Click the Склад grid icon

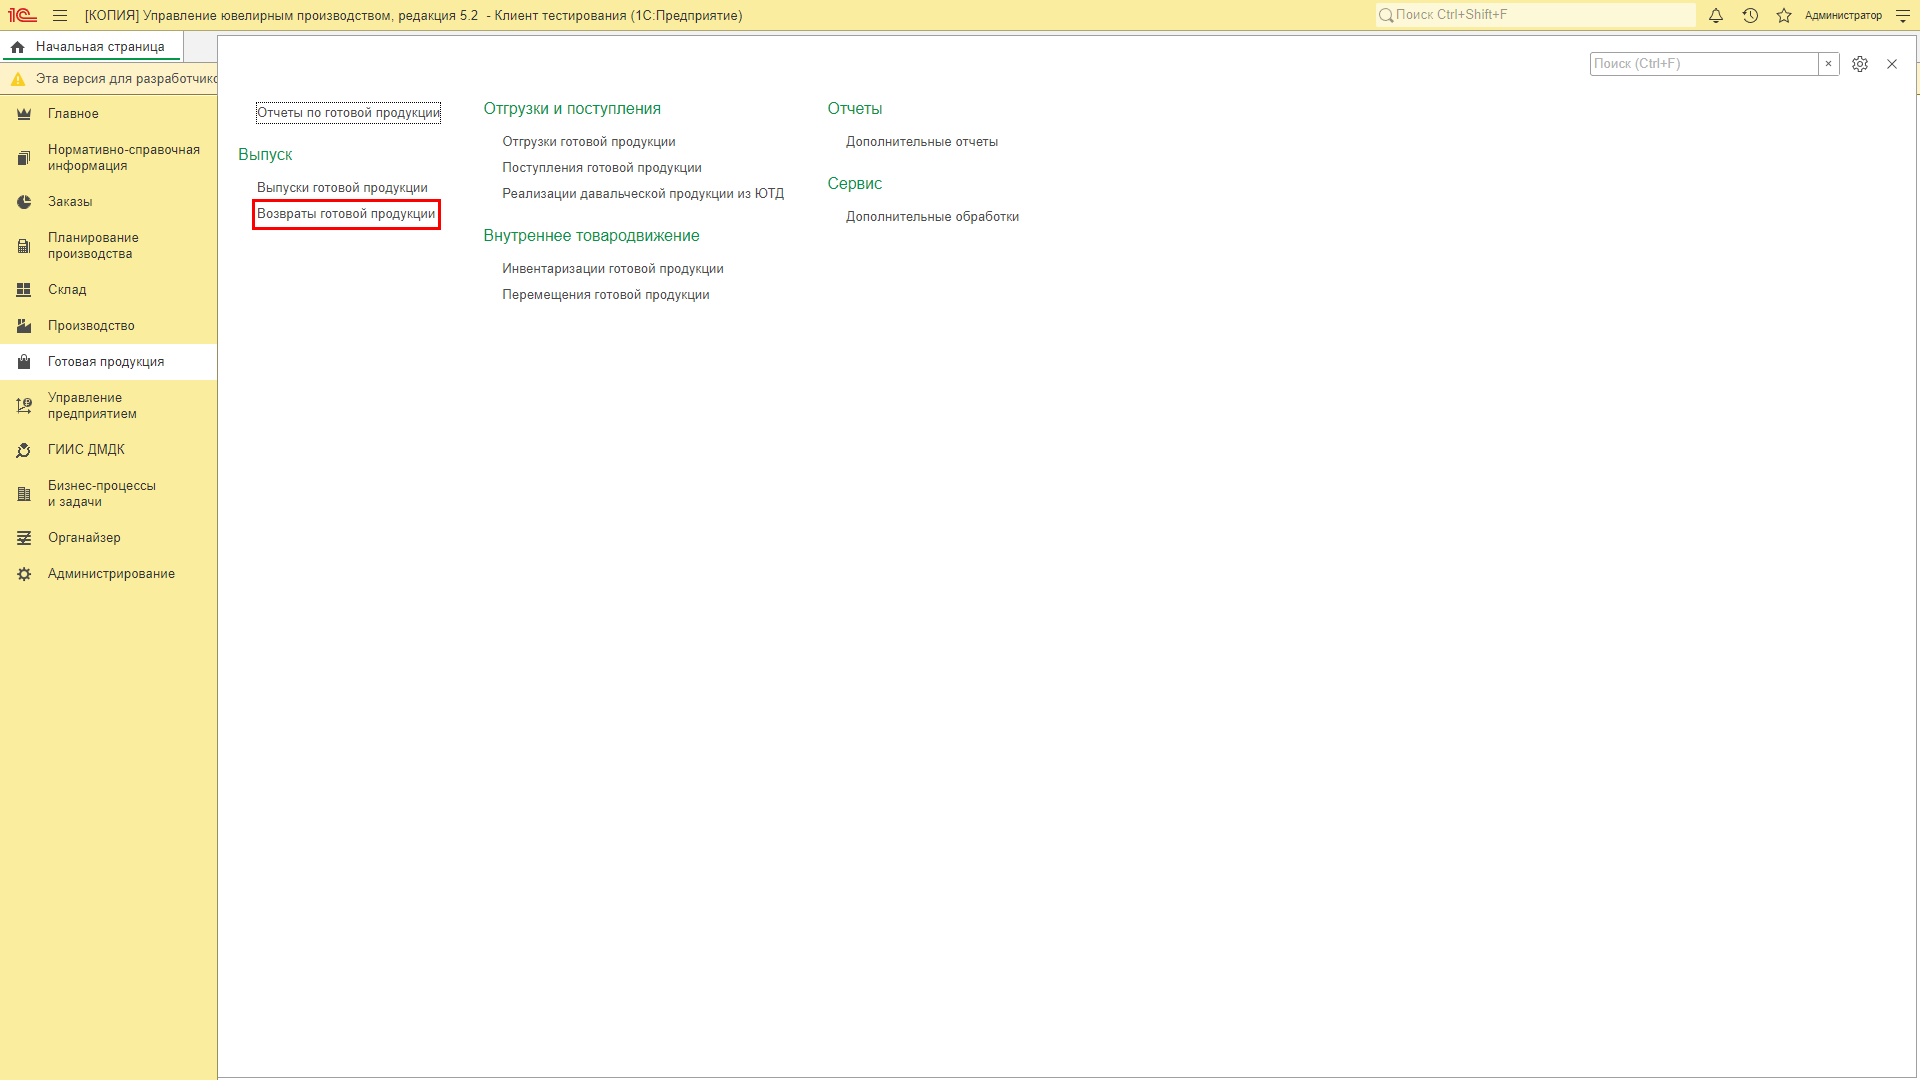point(24,290)
